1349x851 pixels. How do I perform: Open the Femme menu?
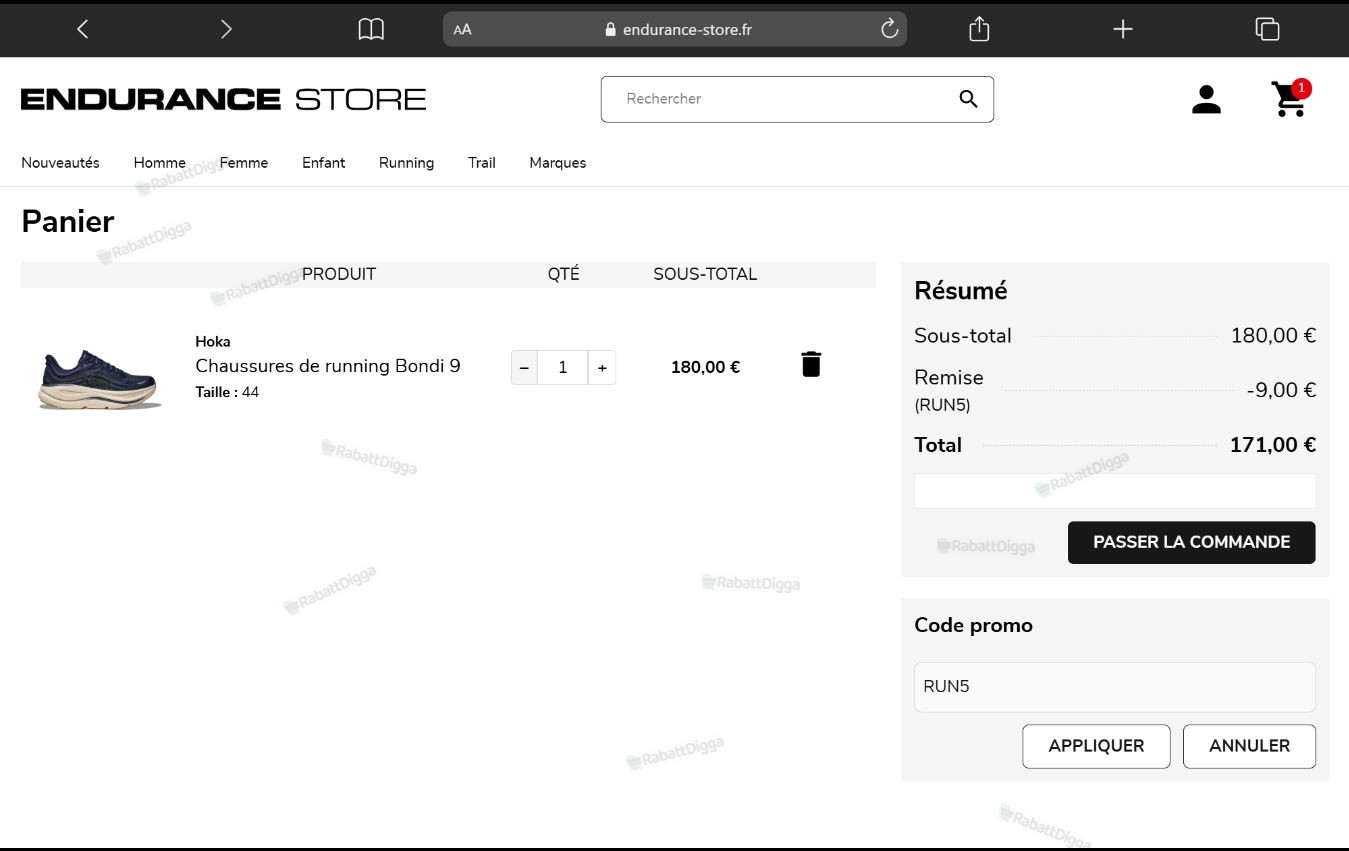244,162
